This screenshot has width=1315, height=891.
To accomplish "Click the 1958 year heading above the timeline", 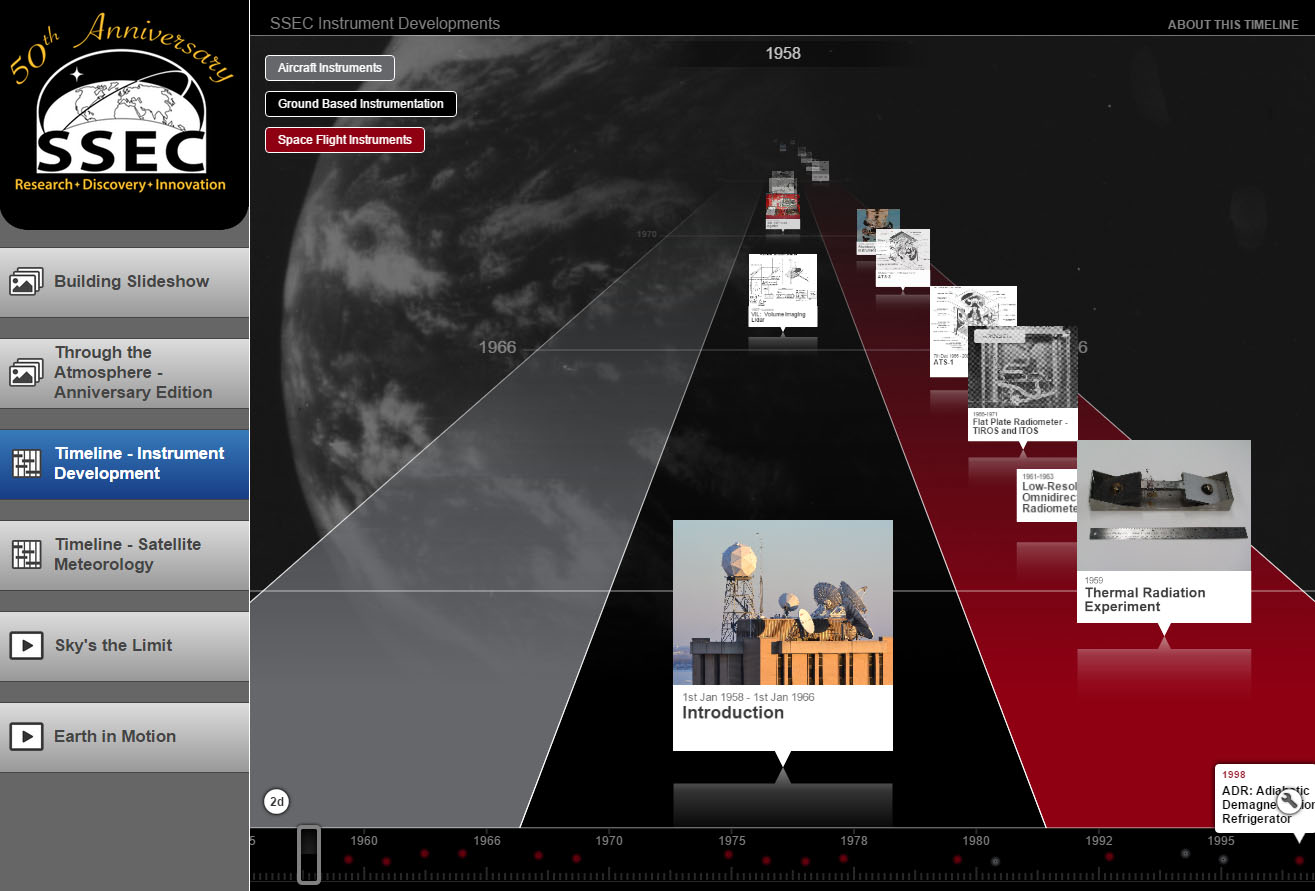I will 783,53.
